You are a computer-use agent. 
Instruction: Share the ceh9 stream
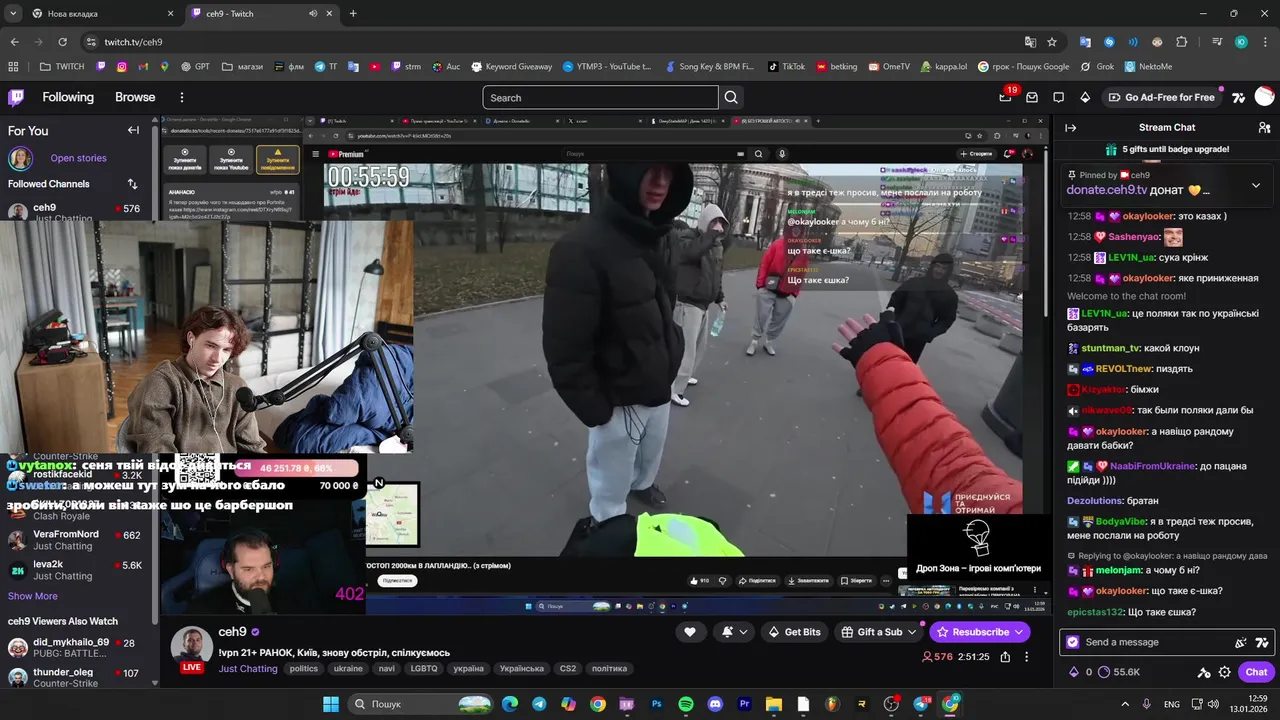pos(1005,657)
